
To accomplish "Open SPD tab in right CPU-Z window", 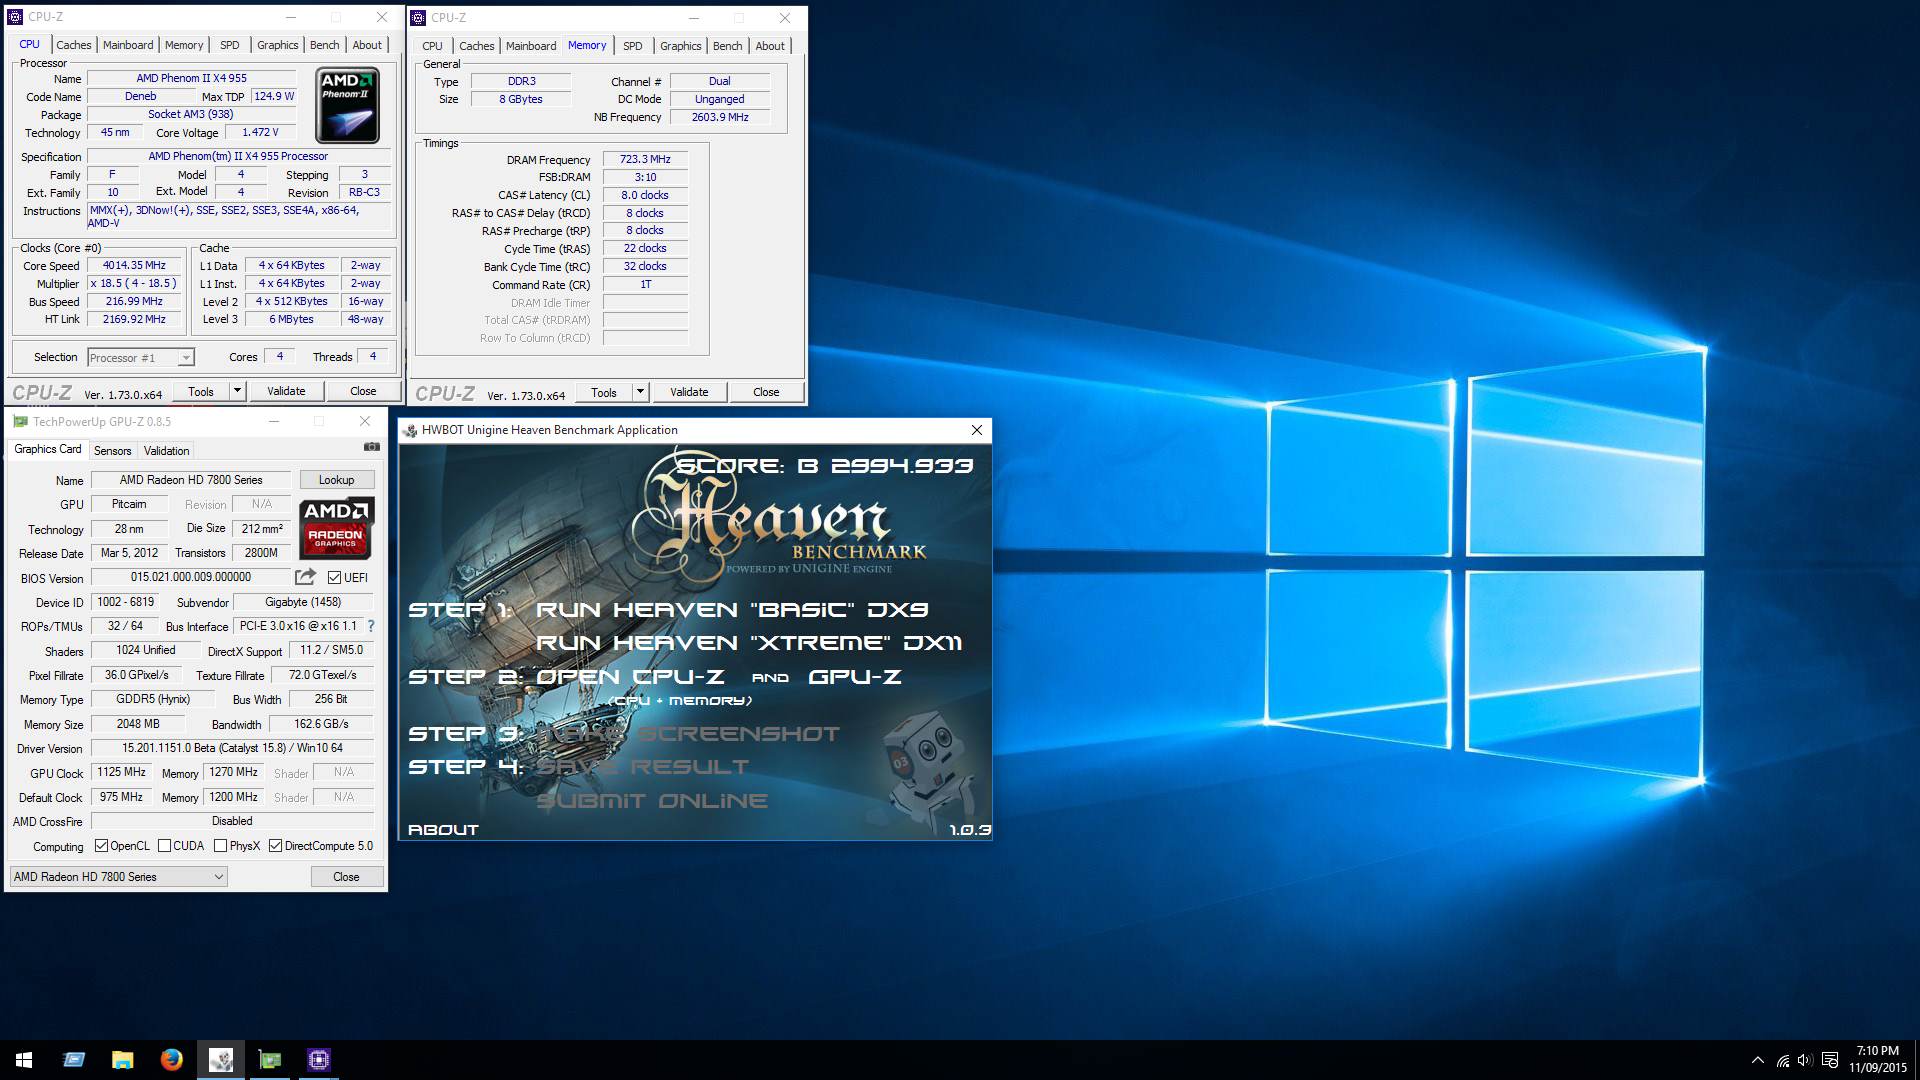I will pos(632,46).
